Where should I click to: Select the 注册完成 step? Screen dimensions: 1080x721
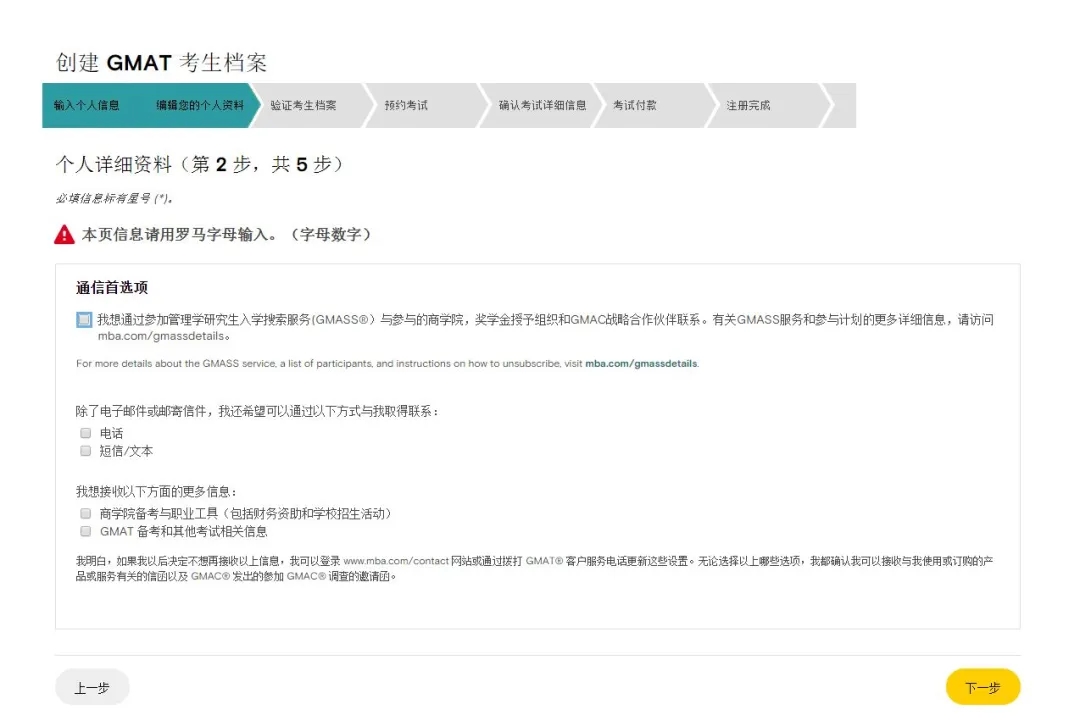[x=749, y=105]
